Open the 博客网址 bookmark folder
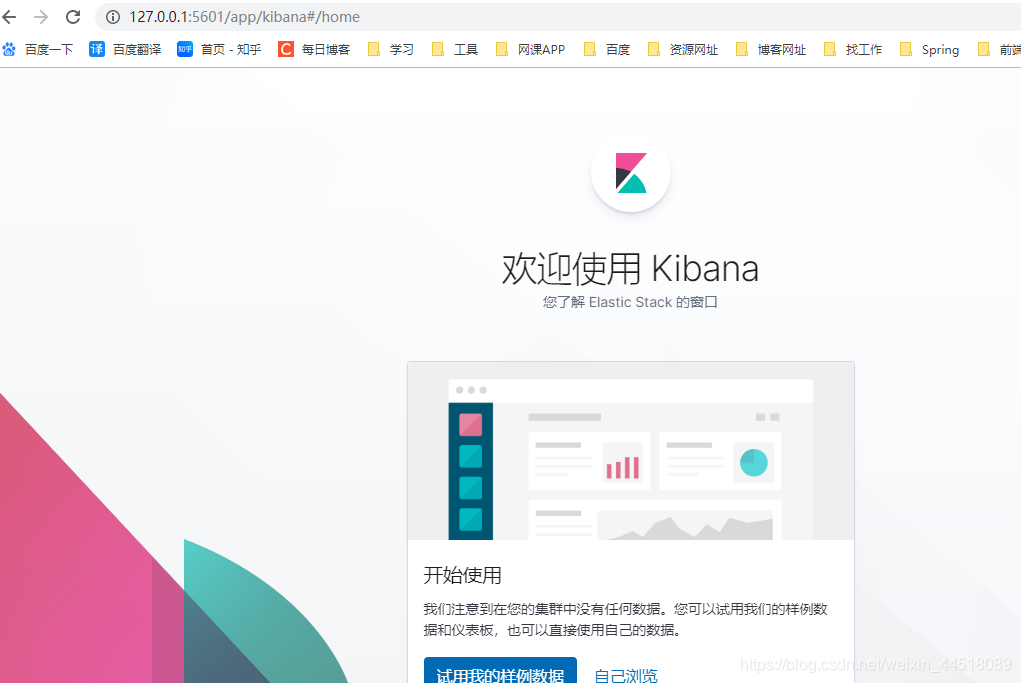The height and width of the screenshot is (683, 1021). pyautogui.click(x=770, y=49)
